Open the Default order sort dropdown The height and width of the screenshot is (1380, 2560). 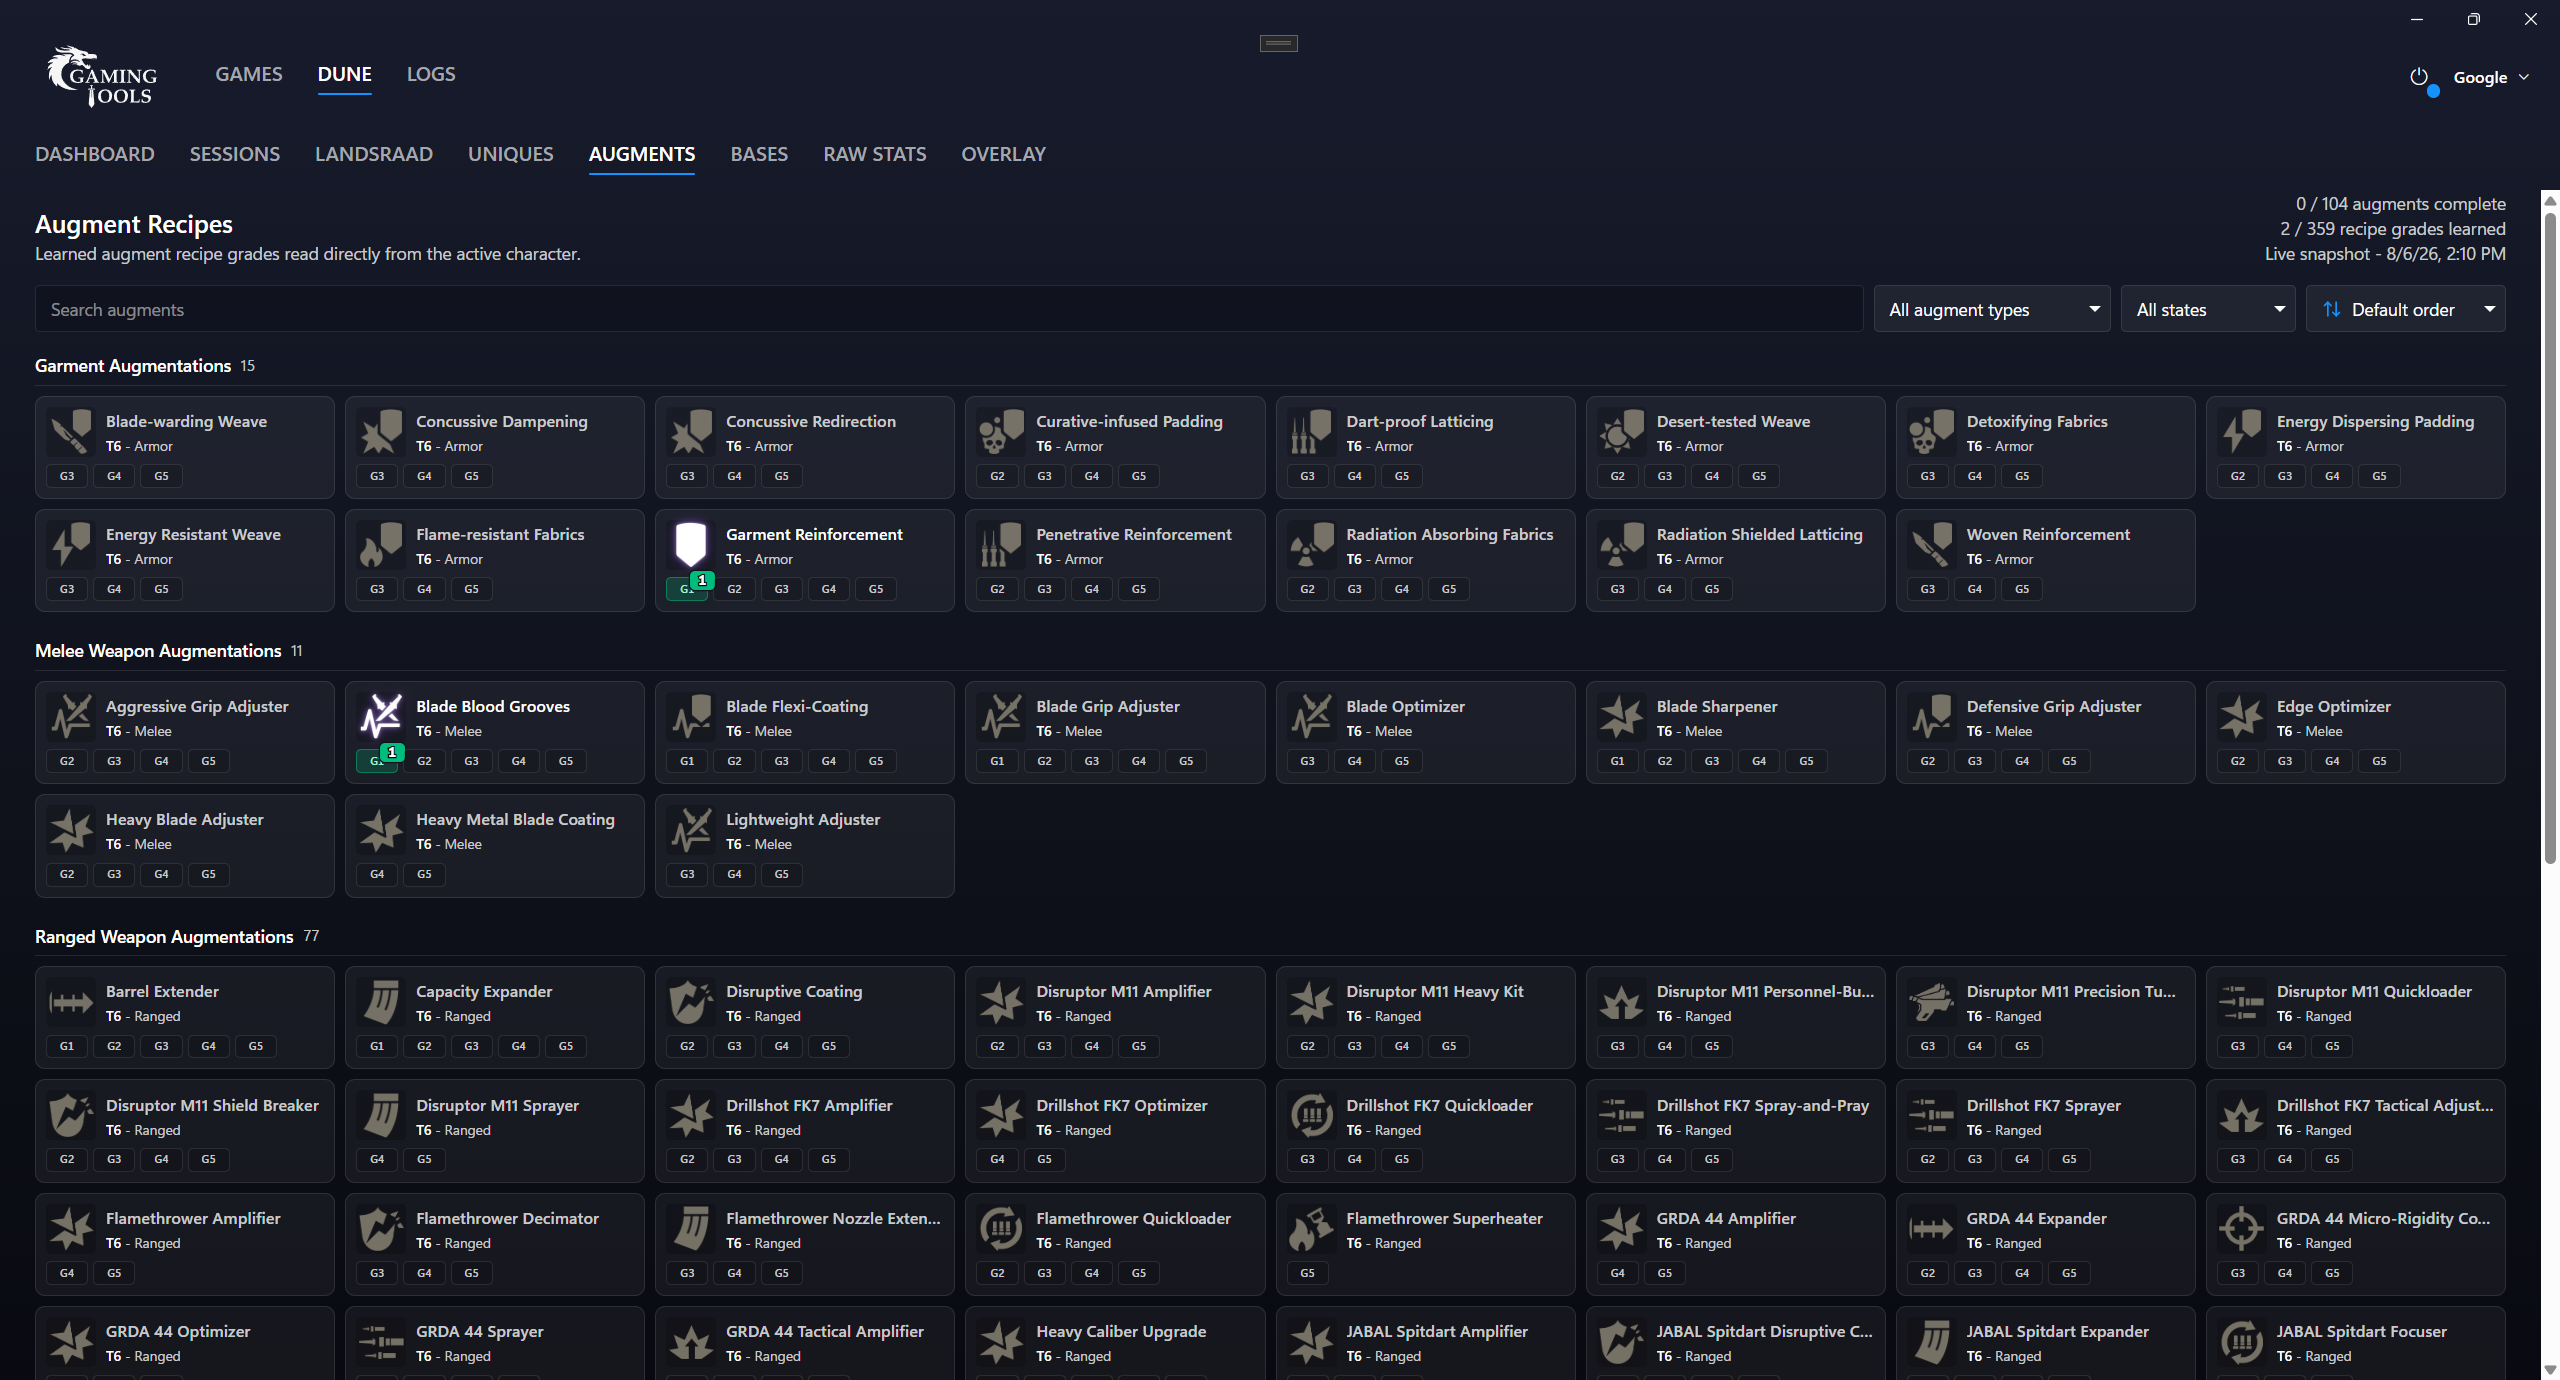2406,309
